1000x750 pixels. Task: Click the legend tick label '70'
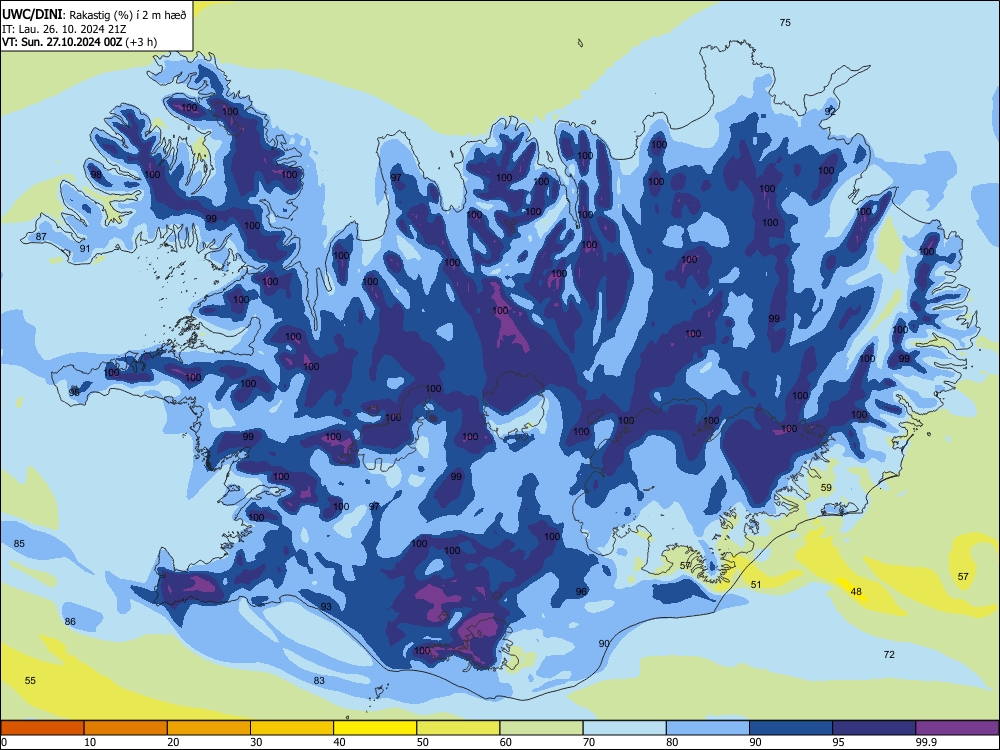tap(589, 742)
